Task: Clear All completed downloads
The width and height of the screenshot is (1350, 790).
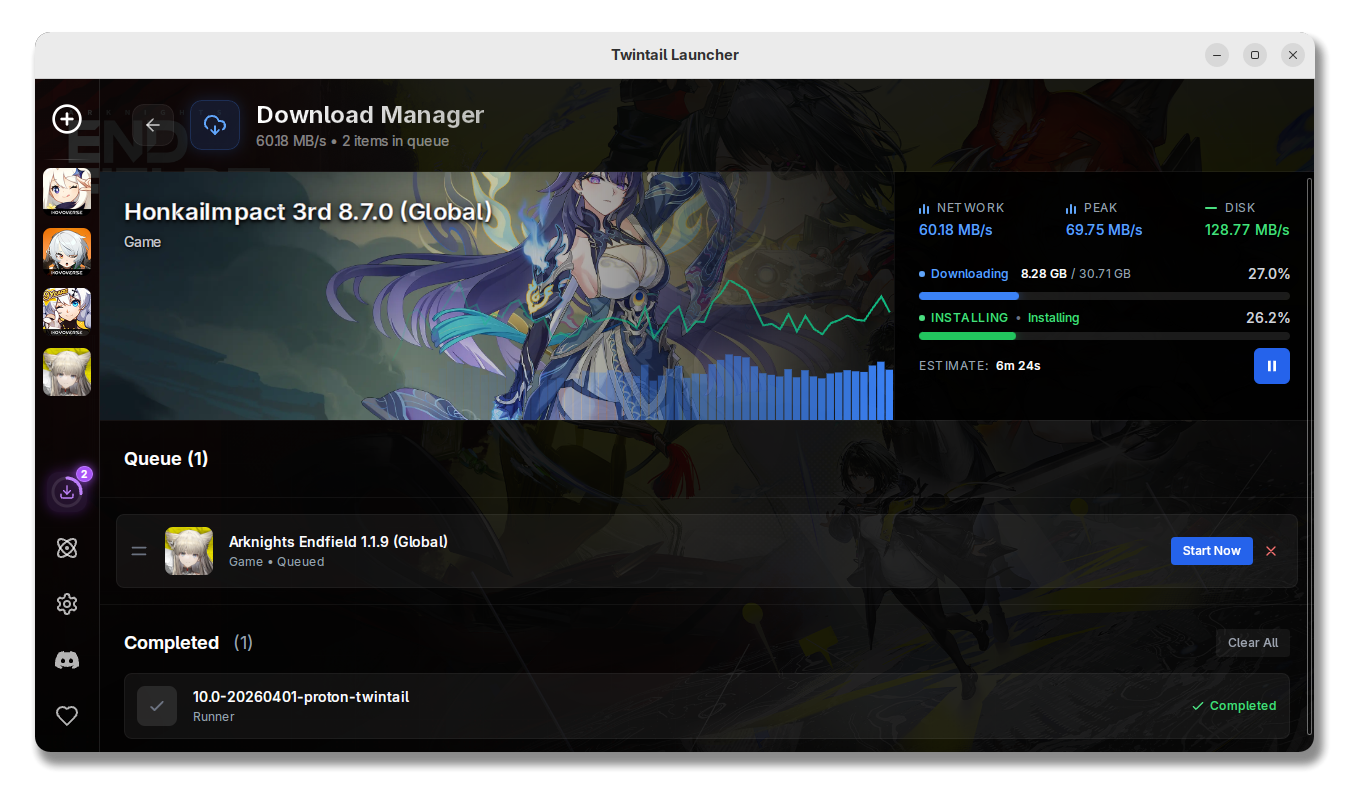Action: point(1253,643)
